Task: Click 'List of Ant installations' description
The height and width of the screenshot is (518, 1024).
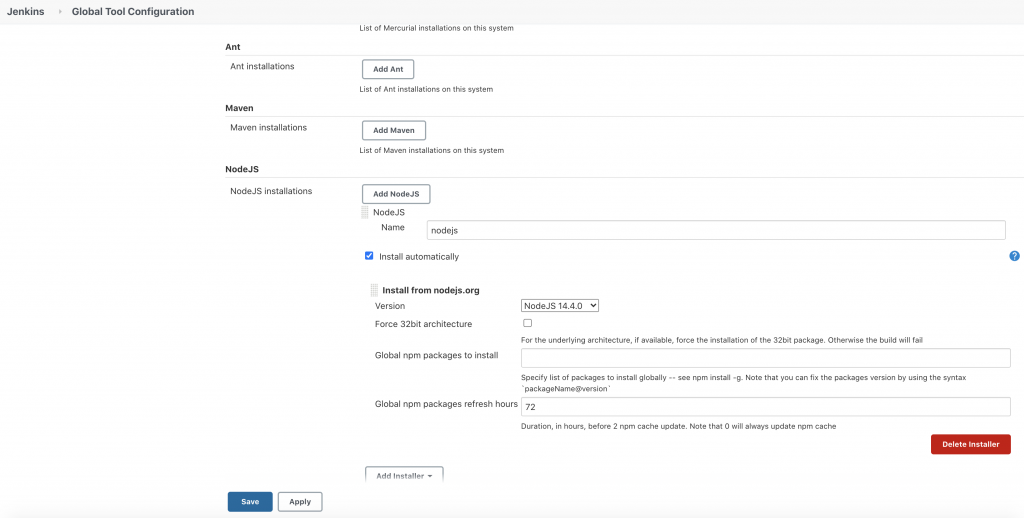Action: 426,89
